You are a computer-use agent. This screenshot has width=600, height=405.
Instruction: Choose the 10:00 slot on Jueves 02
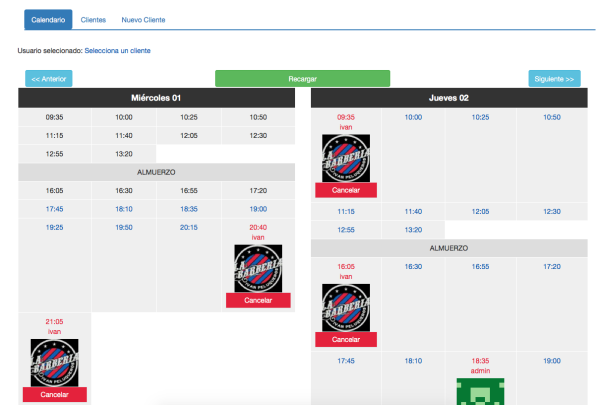tap(413, 117)
